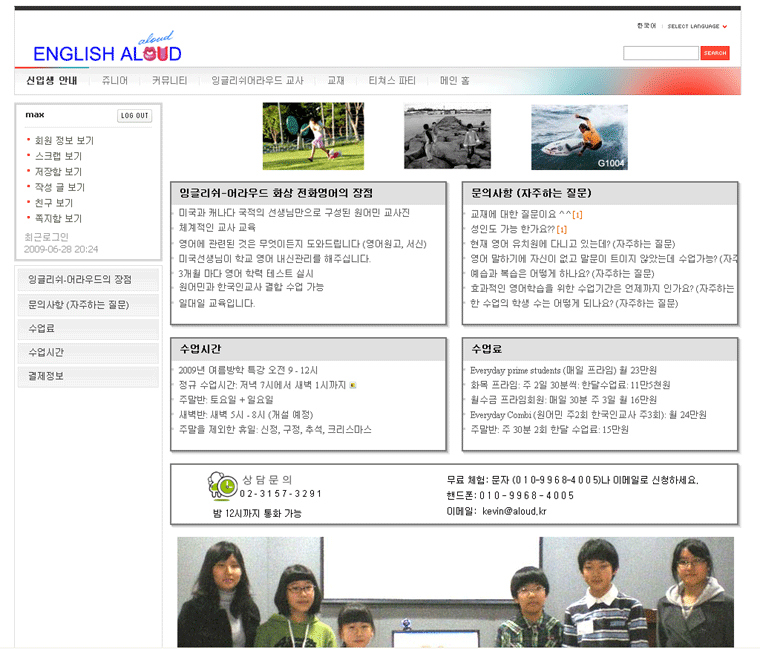Open 주말을 제외한 휴일 entry
Image resolution: width=760 pixels, height=649 pixels.
tap(275, 429)
